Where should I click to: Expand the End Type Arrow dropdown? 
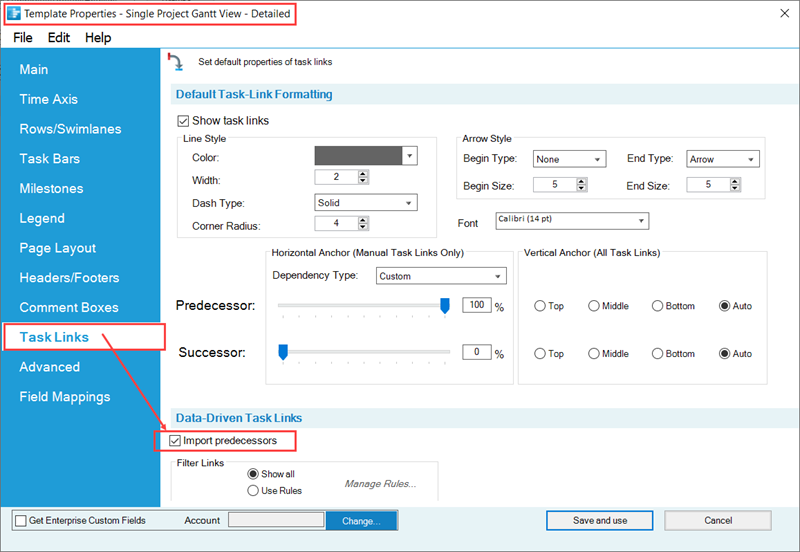click(722, 159)
